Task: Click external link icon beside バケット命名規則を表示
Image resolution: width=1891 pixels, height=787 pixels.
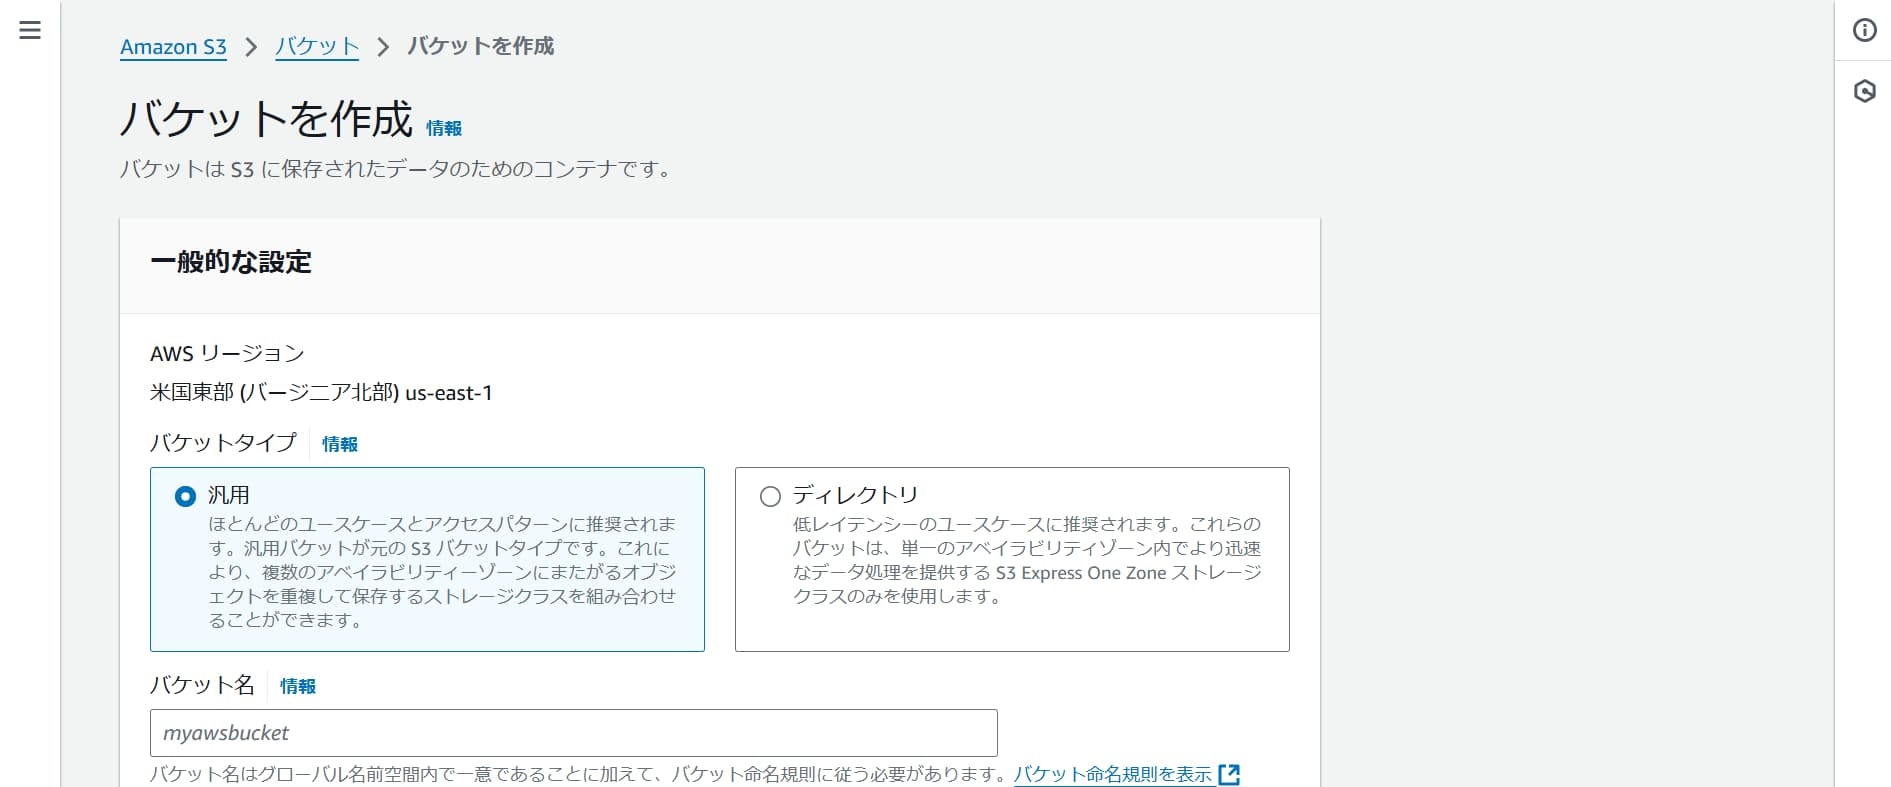Action: point(1229,774)
